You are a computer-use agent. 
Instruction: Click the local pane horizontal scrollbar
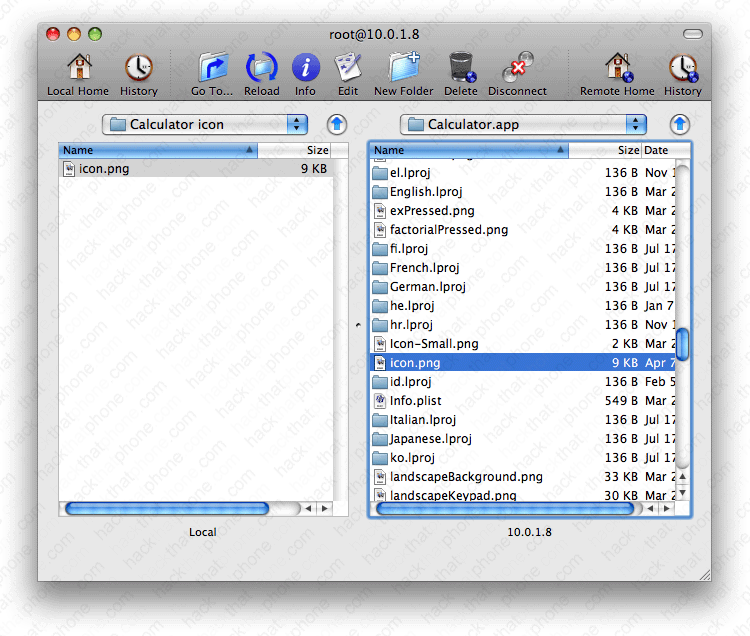[166, 508]
